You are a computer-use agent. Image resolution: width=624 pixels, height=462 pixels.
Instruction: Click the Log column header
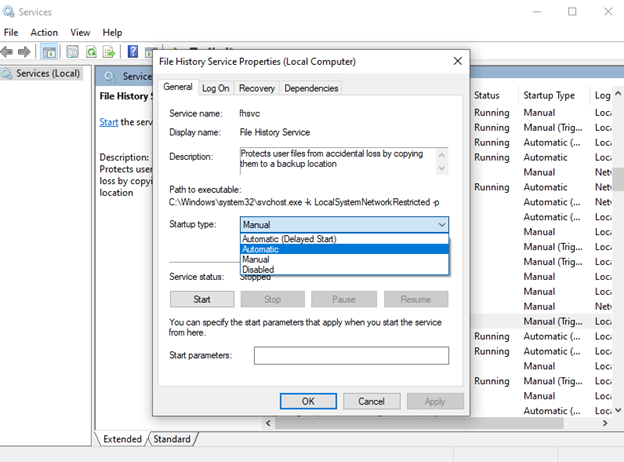602,96
